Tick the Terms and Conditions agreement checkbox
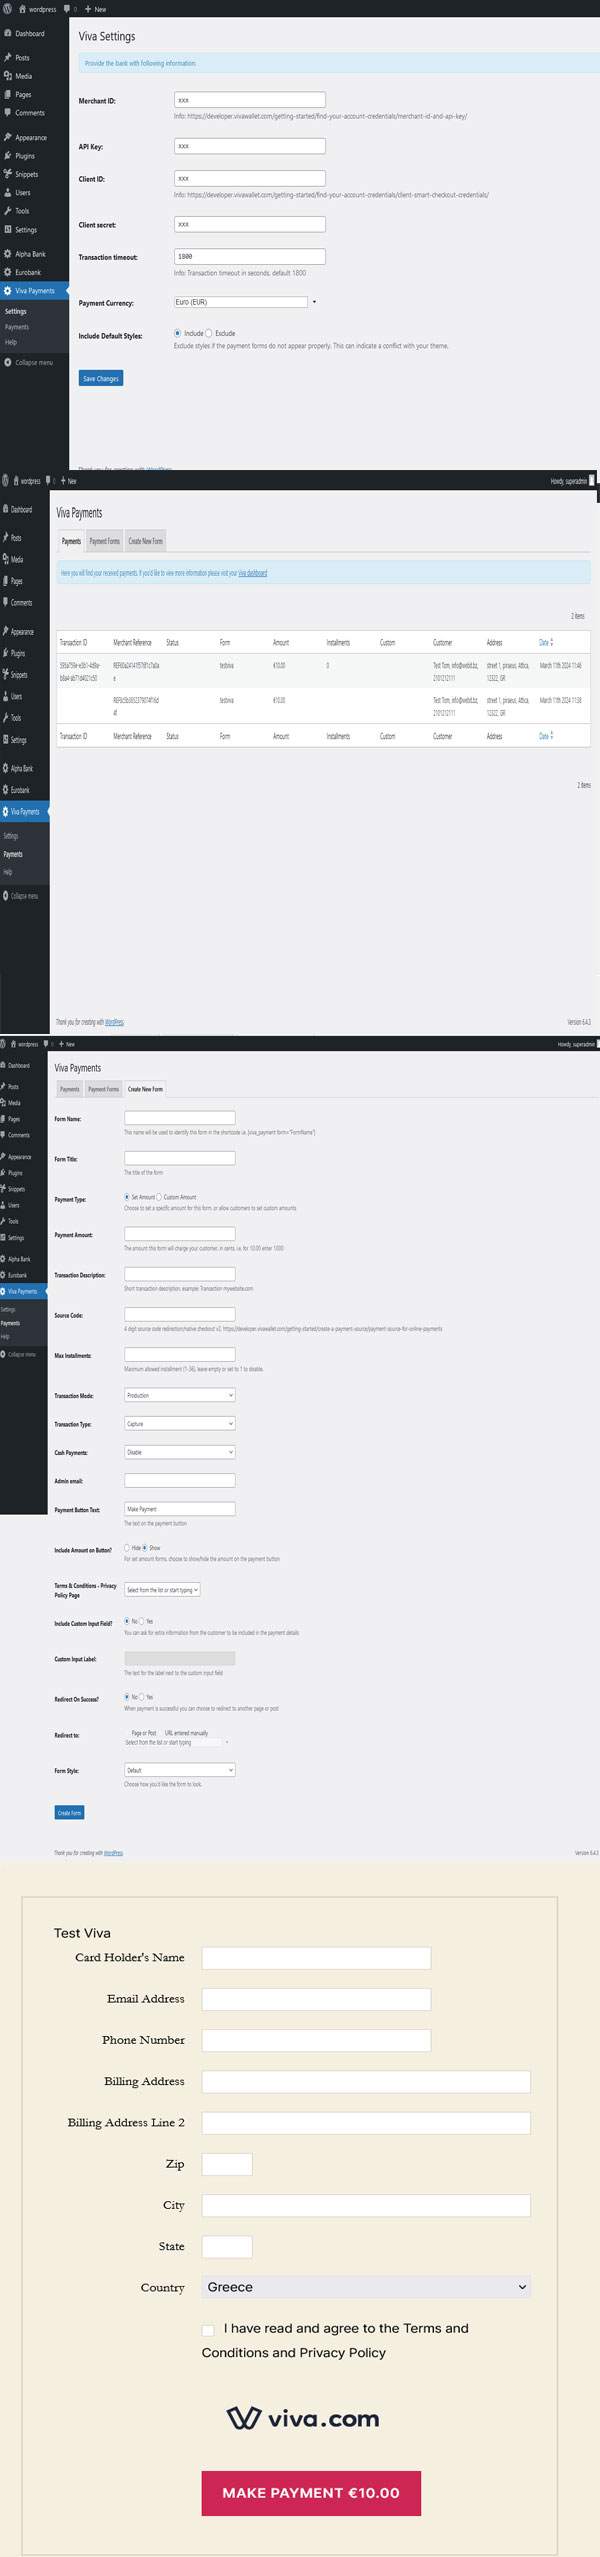600x2557 pixels. point(208,2330)
